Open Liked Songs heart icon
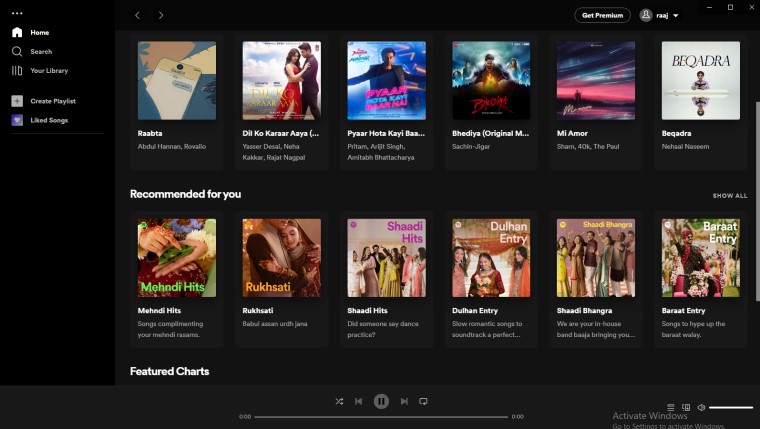Viewport: 760px width, 429px height. (x=17, y=120)
